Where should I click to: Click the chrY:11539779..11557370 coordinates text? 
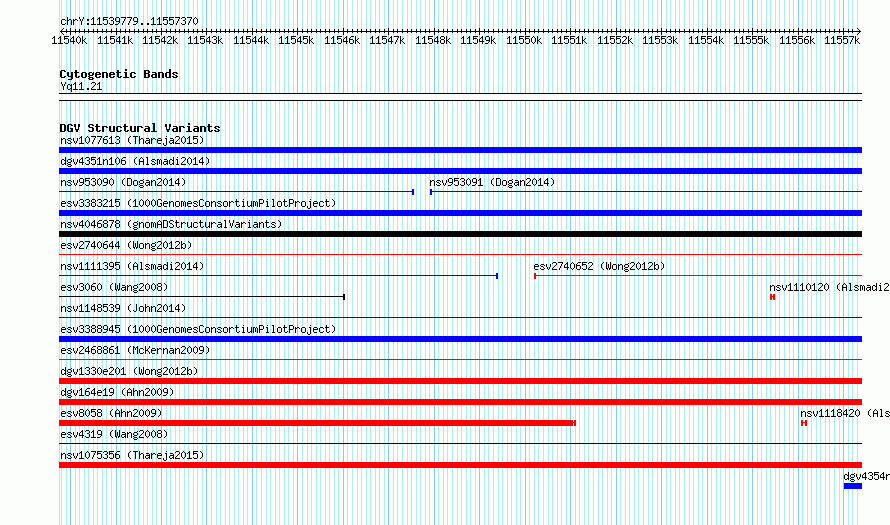129,21
